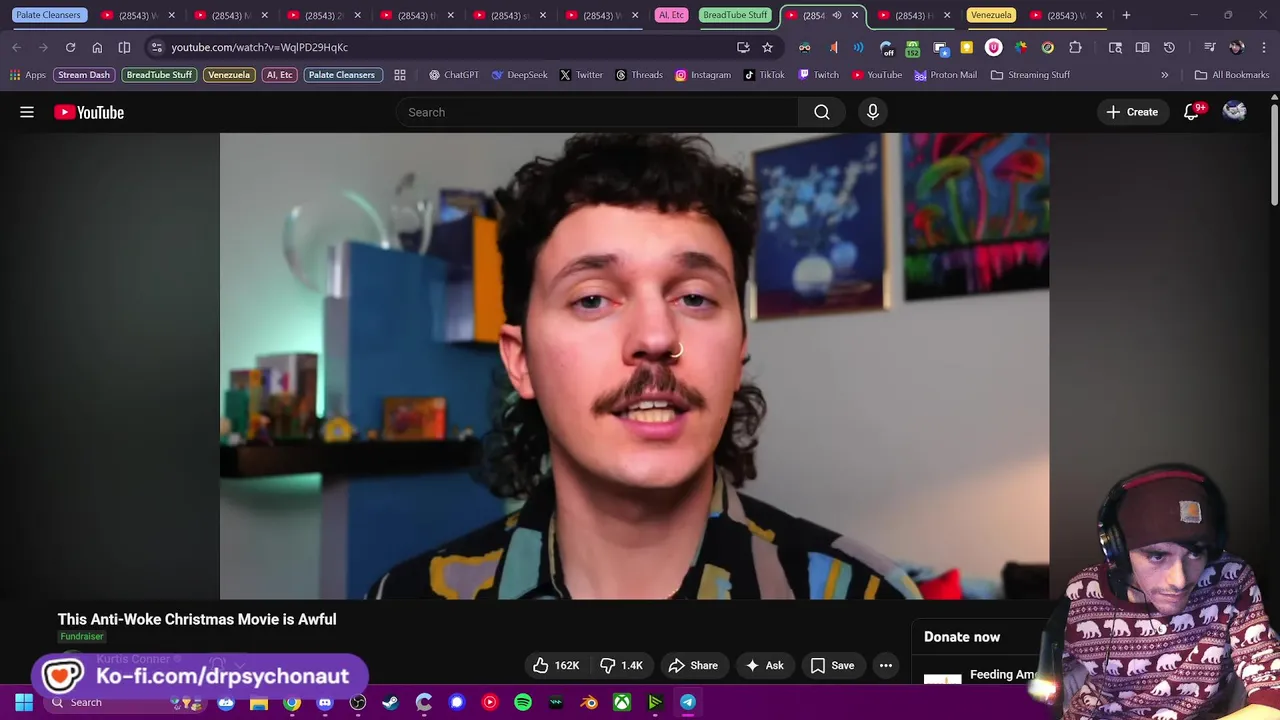Click the address bar URL
Screen dimensions: 1280x720
click(259, 47)
